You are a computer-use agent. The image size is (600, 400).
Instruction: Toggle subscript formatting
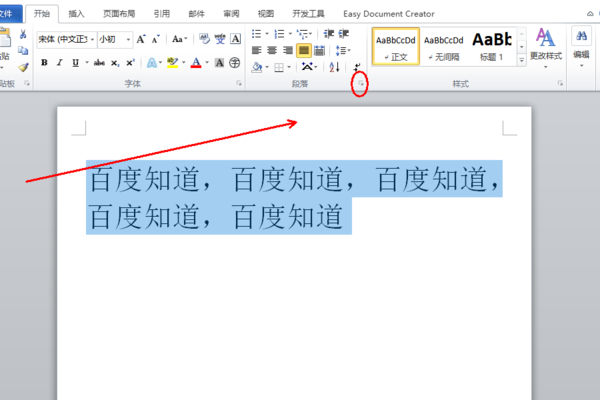pyautogui.click(x=115, y=63)
